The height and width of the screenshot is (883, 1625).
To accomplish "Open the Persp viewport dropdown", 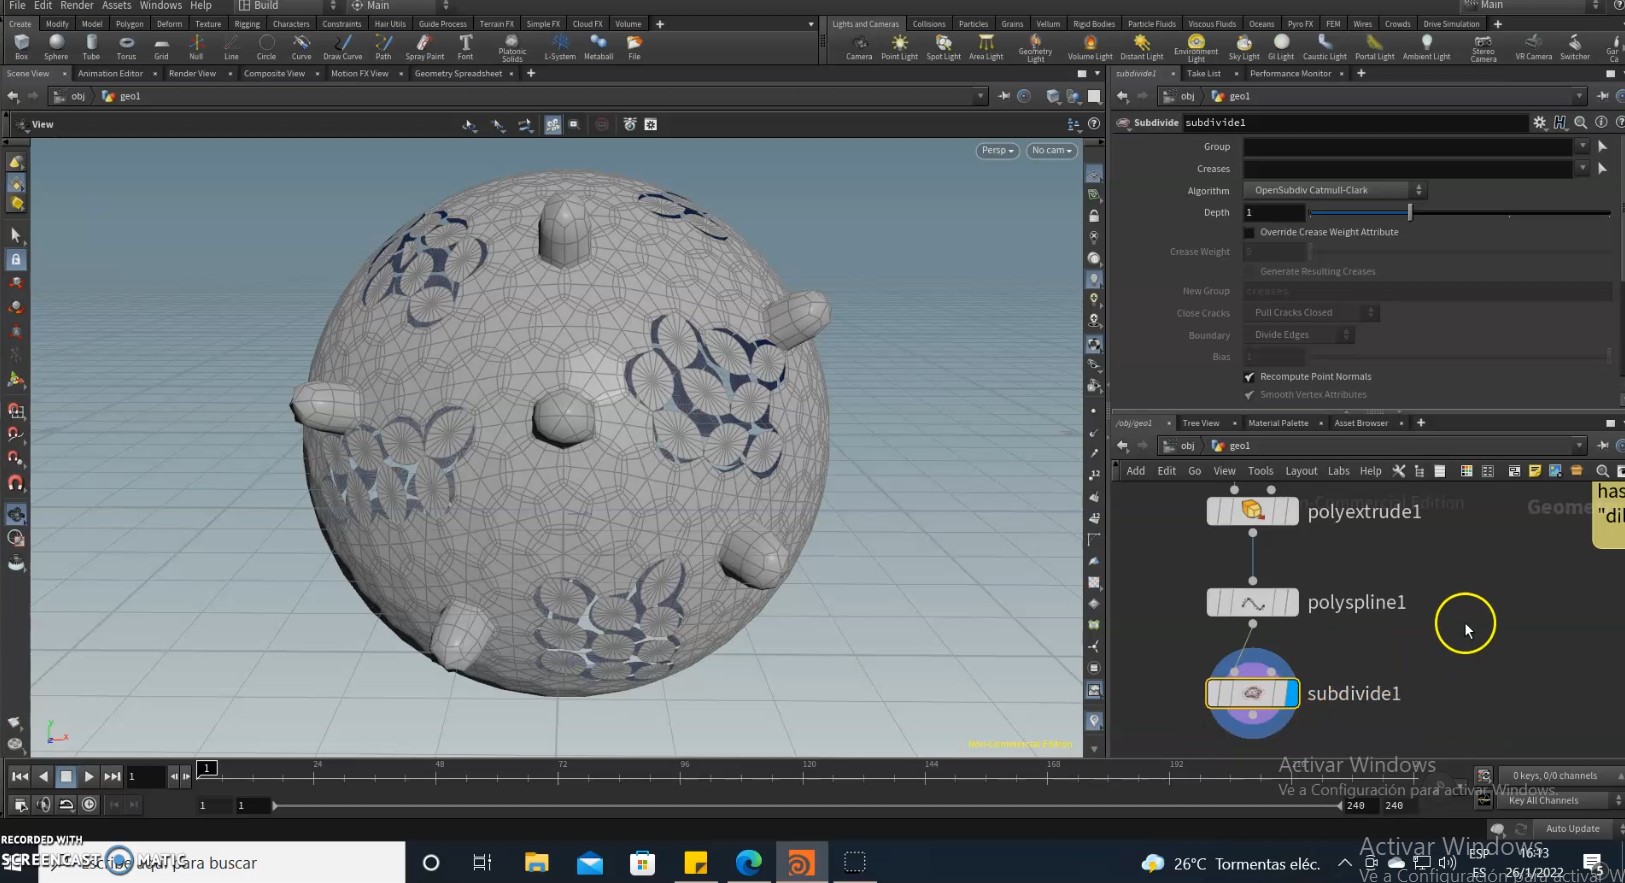I will click(x=997, y=151).
